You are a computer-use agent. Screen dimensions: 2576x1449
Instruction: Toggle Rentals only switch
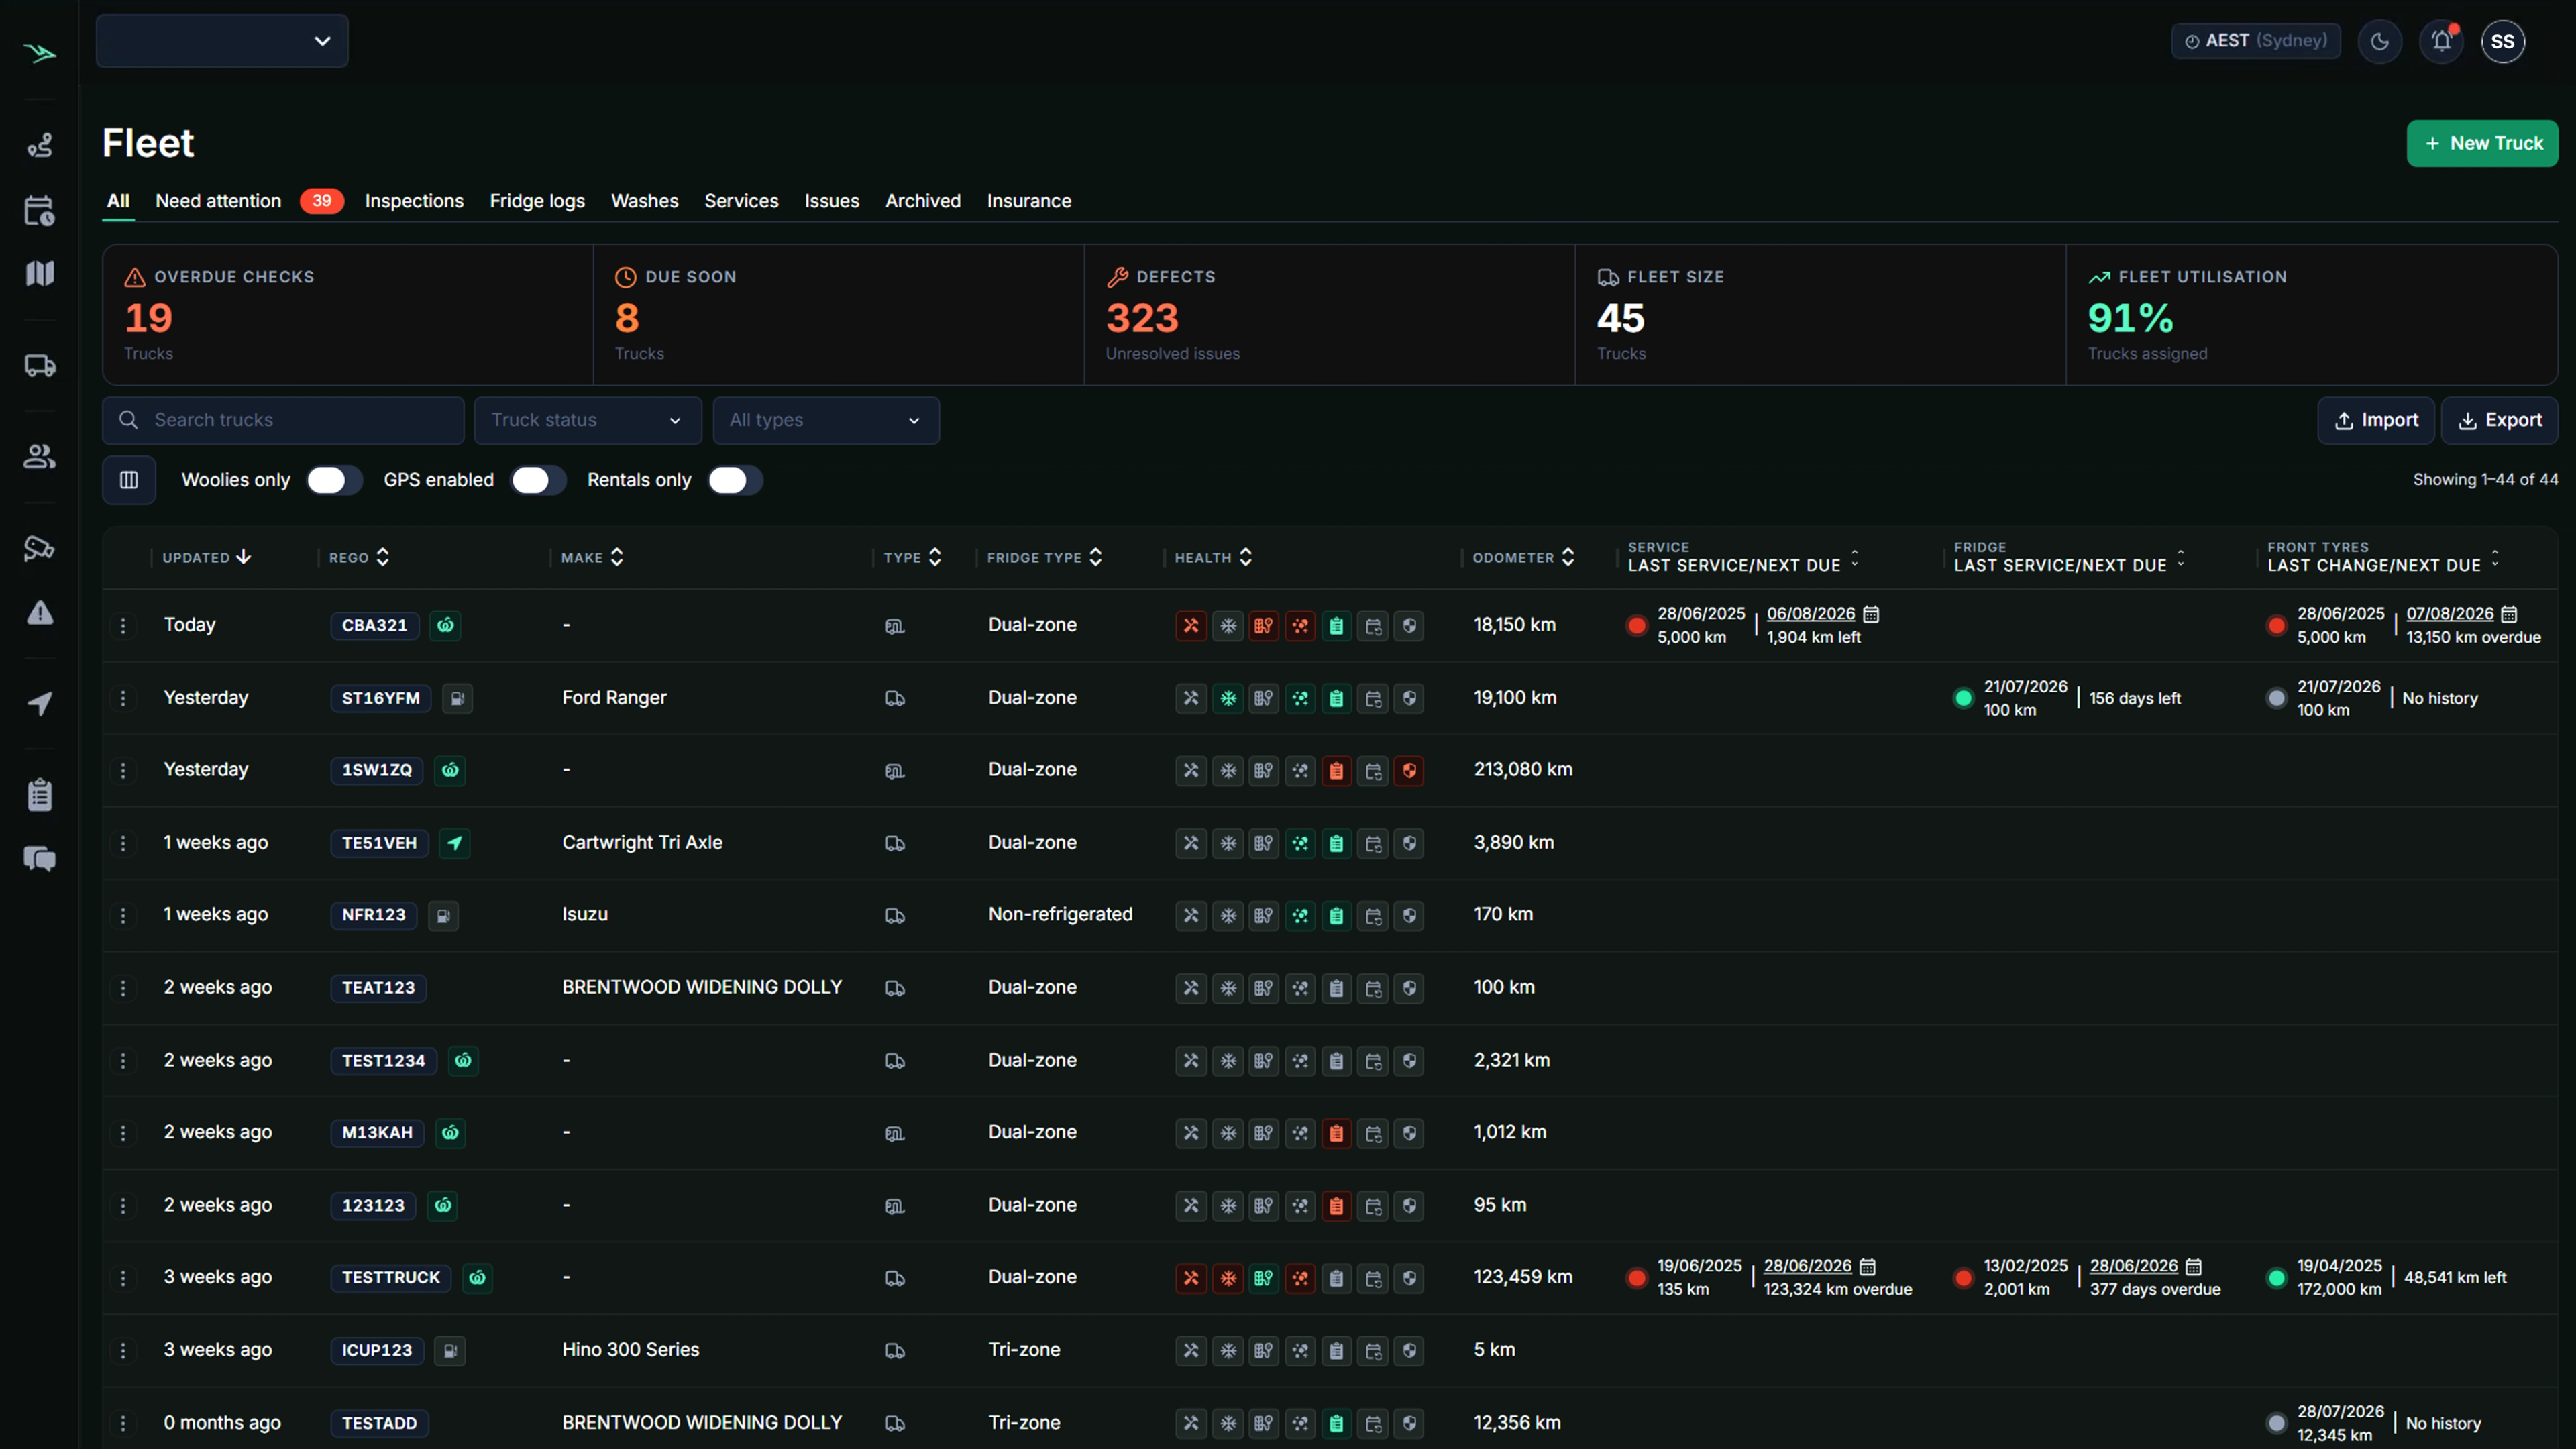[735, 480]
